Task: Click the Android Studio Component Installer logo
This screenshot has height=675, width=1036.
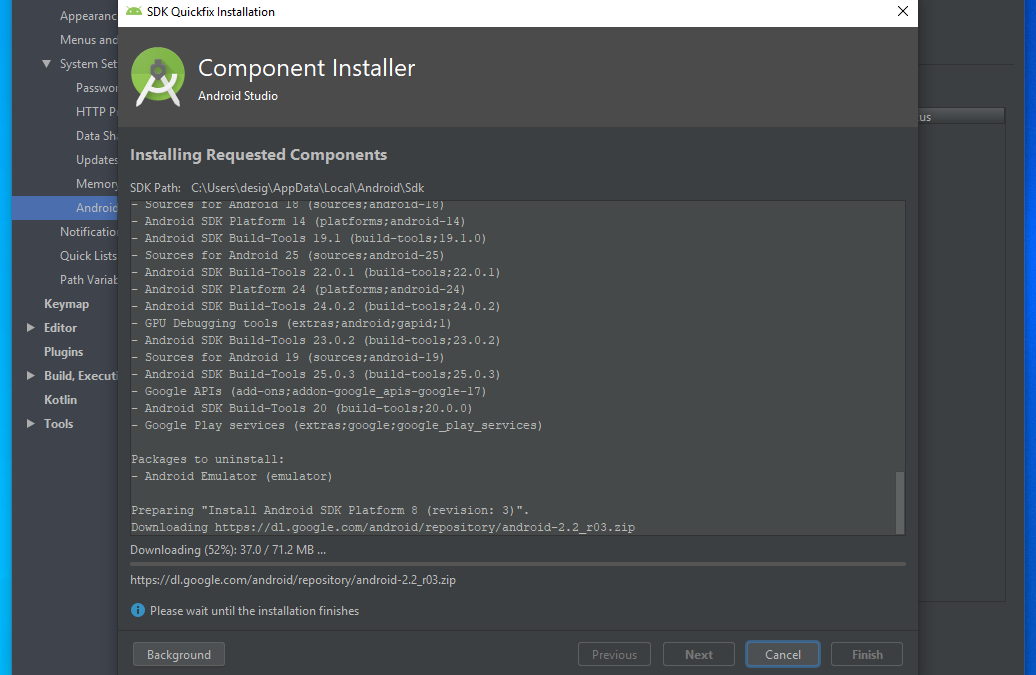Action: click(158, 77)
